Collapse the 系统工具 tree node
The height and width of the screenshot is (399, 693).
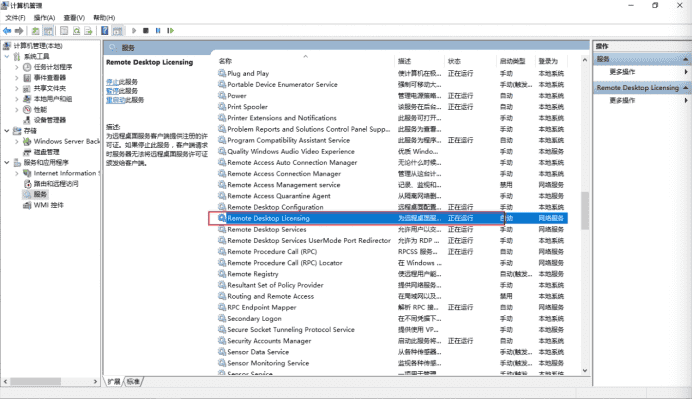[x=7, y=57]
